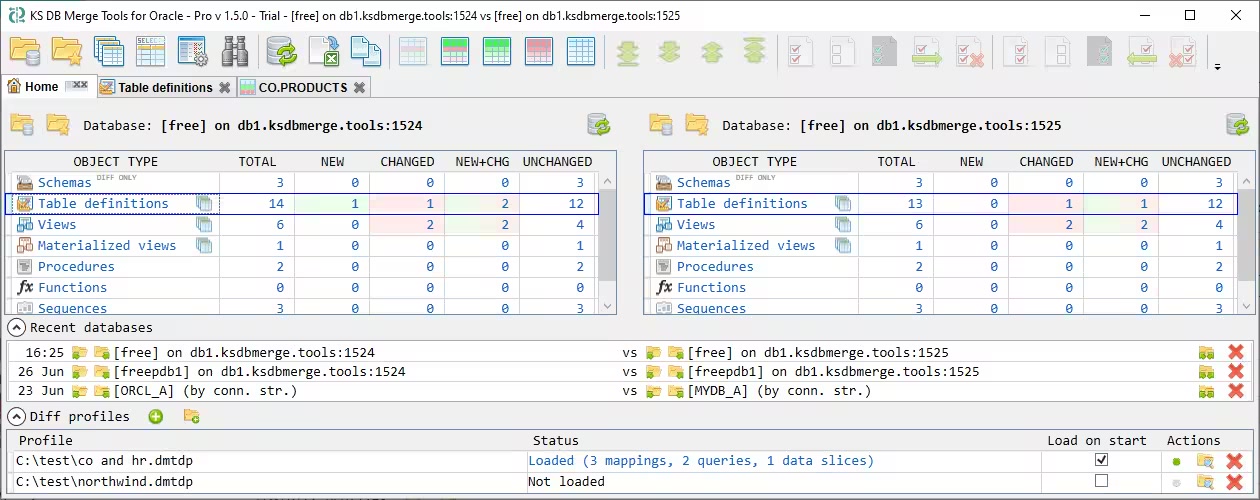Toggle the load indicator dot for northwind.dmtdp
This screenshot has height=500, width=1260.
coord(1176,482)
